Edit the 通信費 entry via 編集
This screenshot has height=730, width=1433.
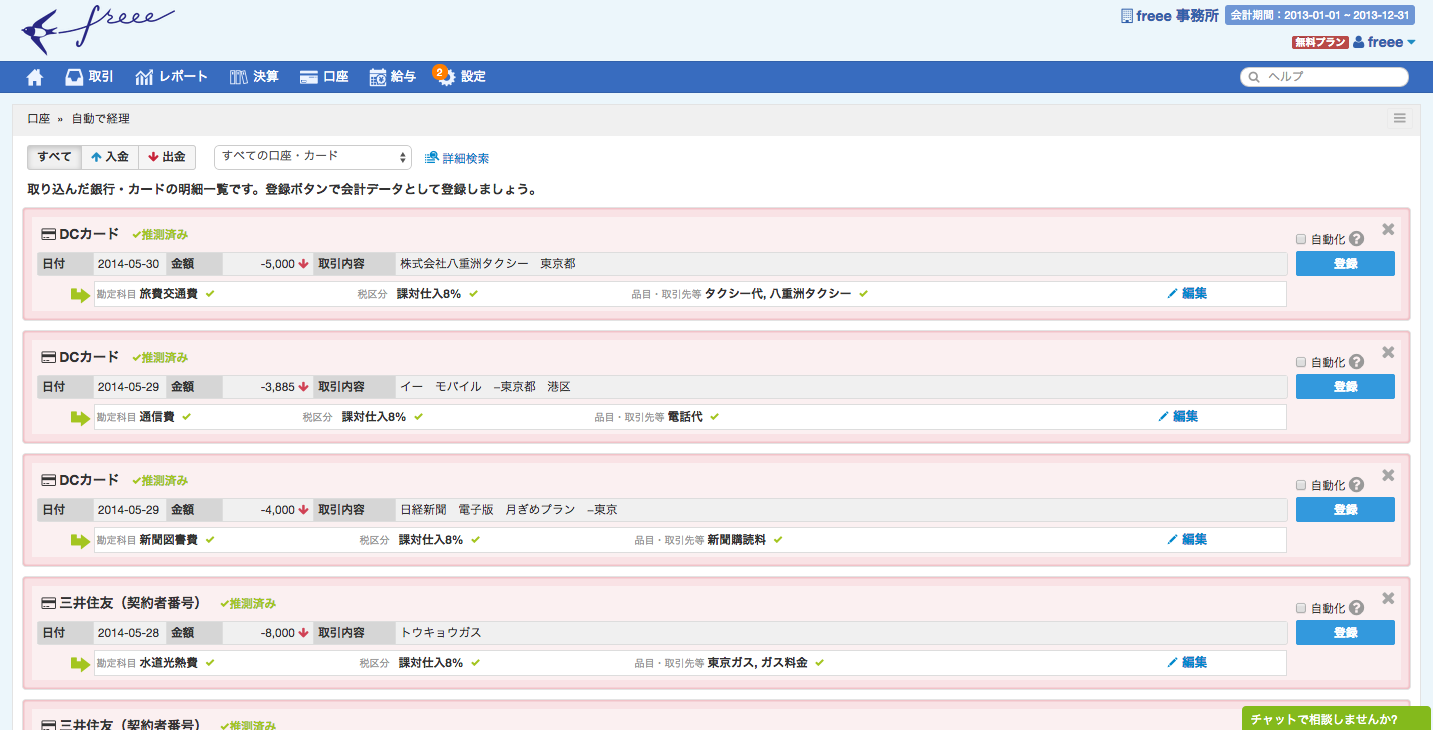(1178, 417)
